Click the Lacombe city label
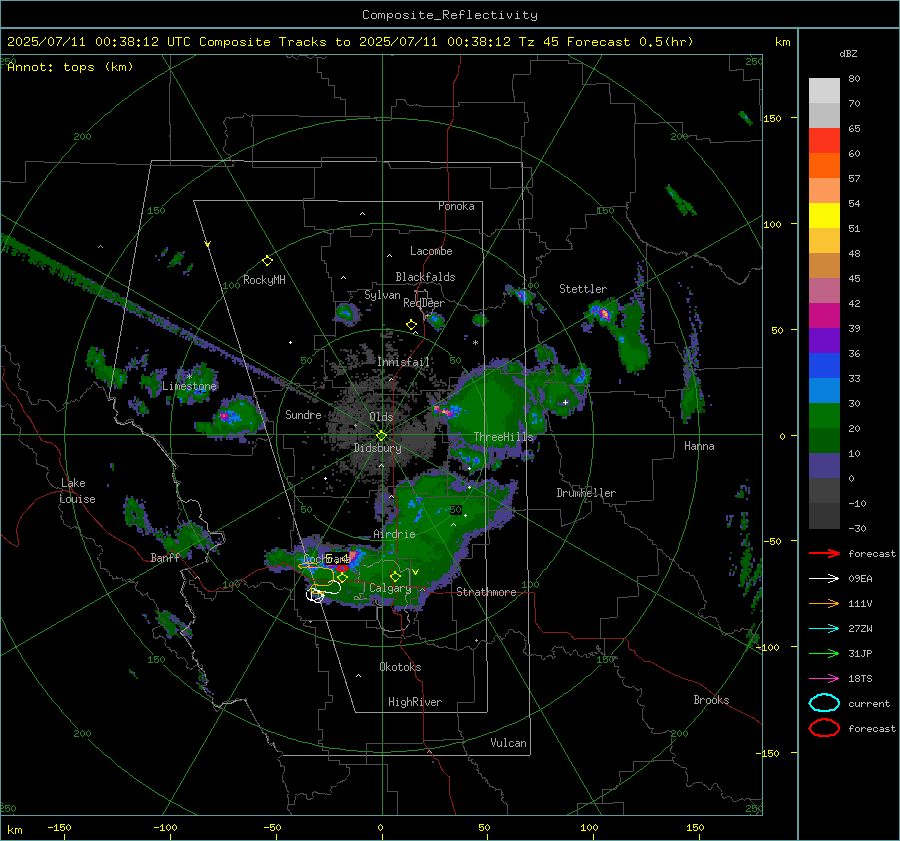 tap(431, 251)
